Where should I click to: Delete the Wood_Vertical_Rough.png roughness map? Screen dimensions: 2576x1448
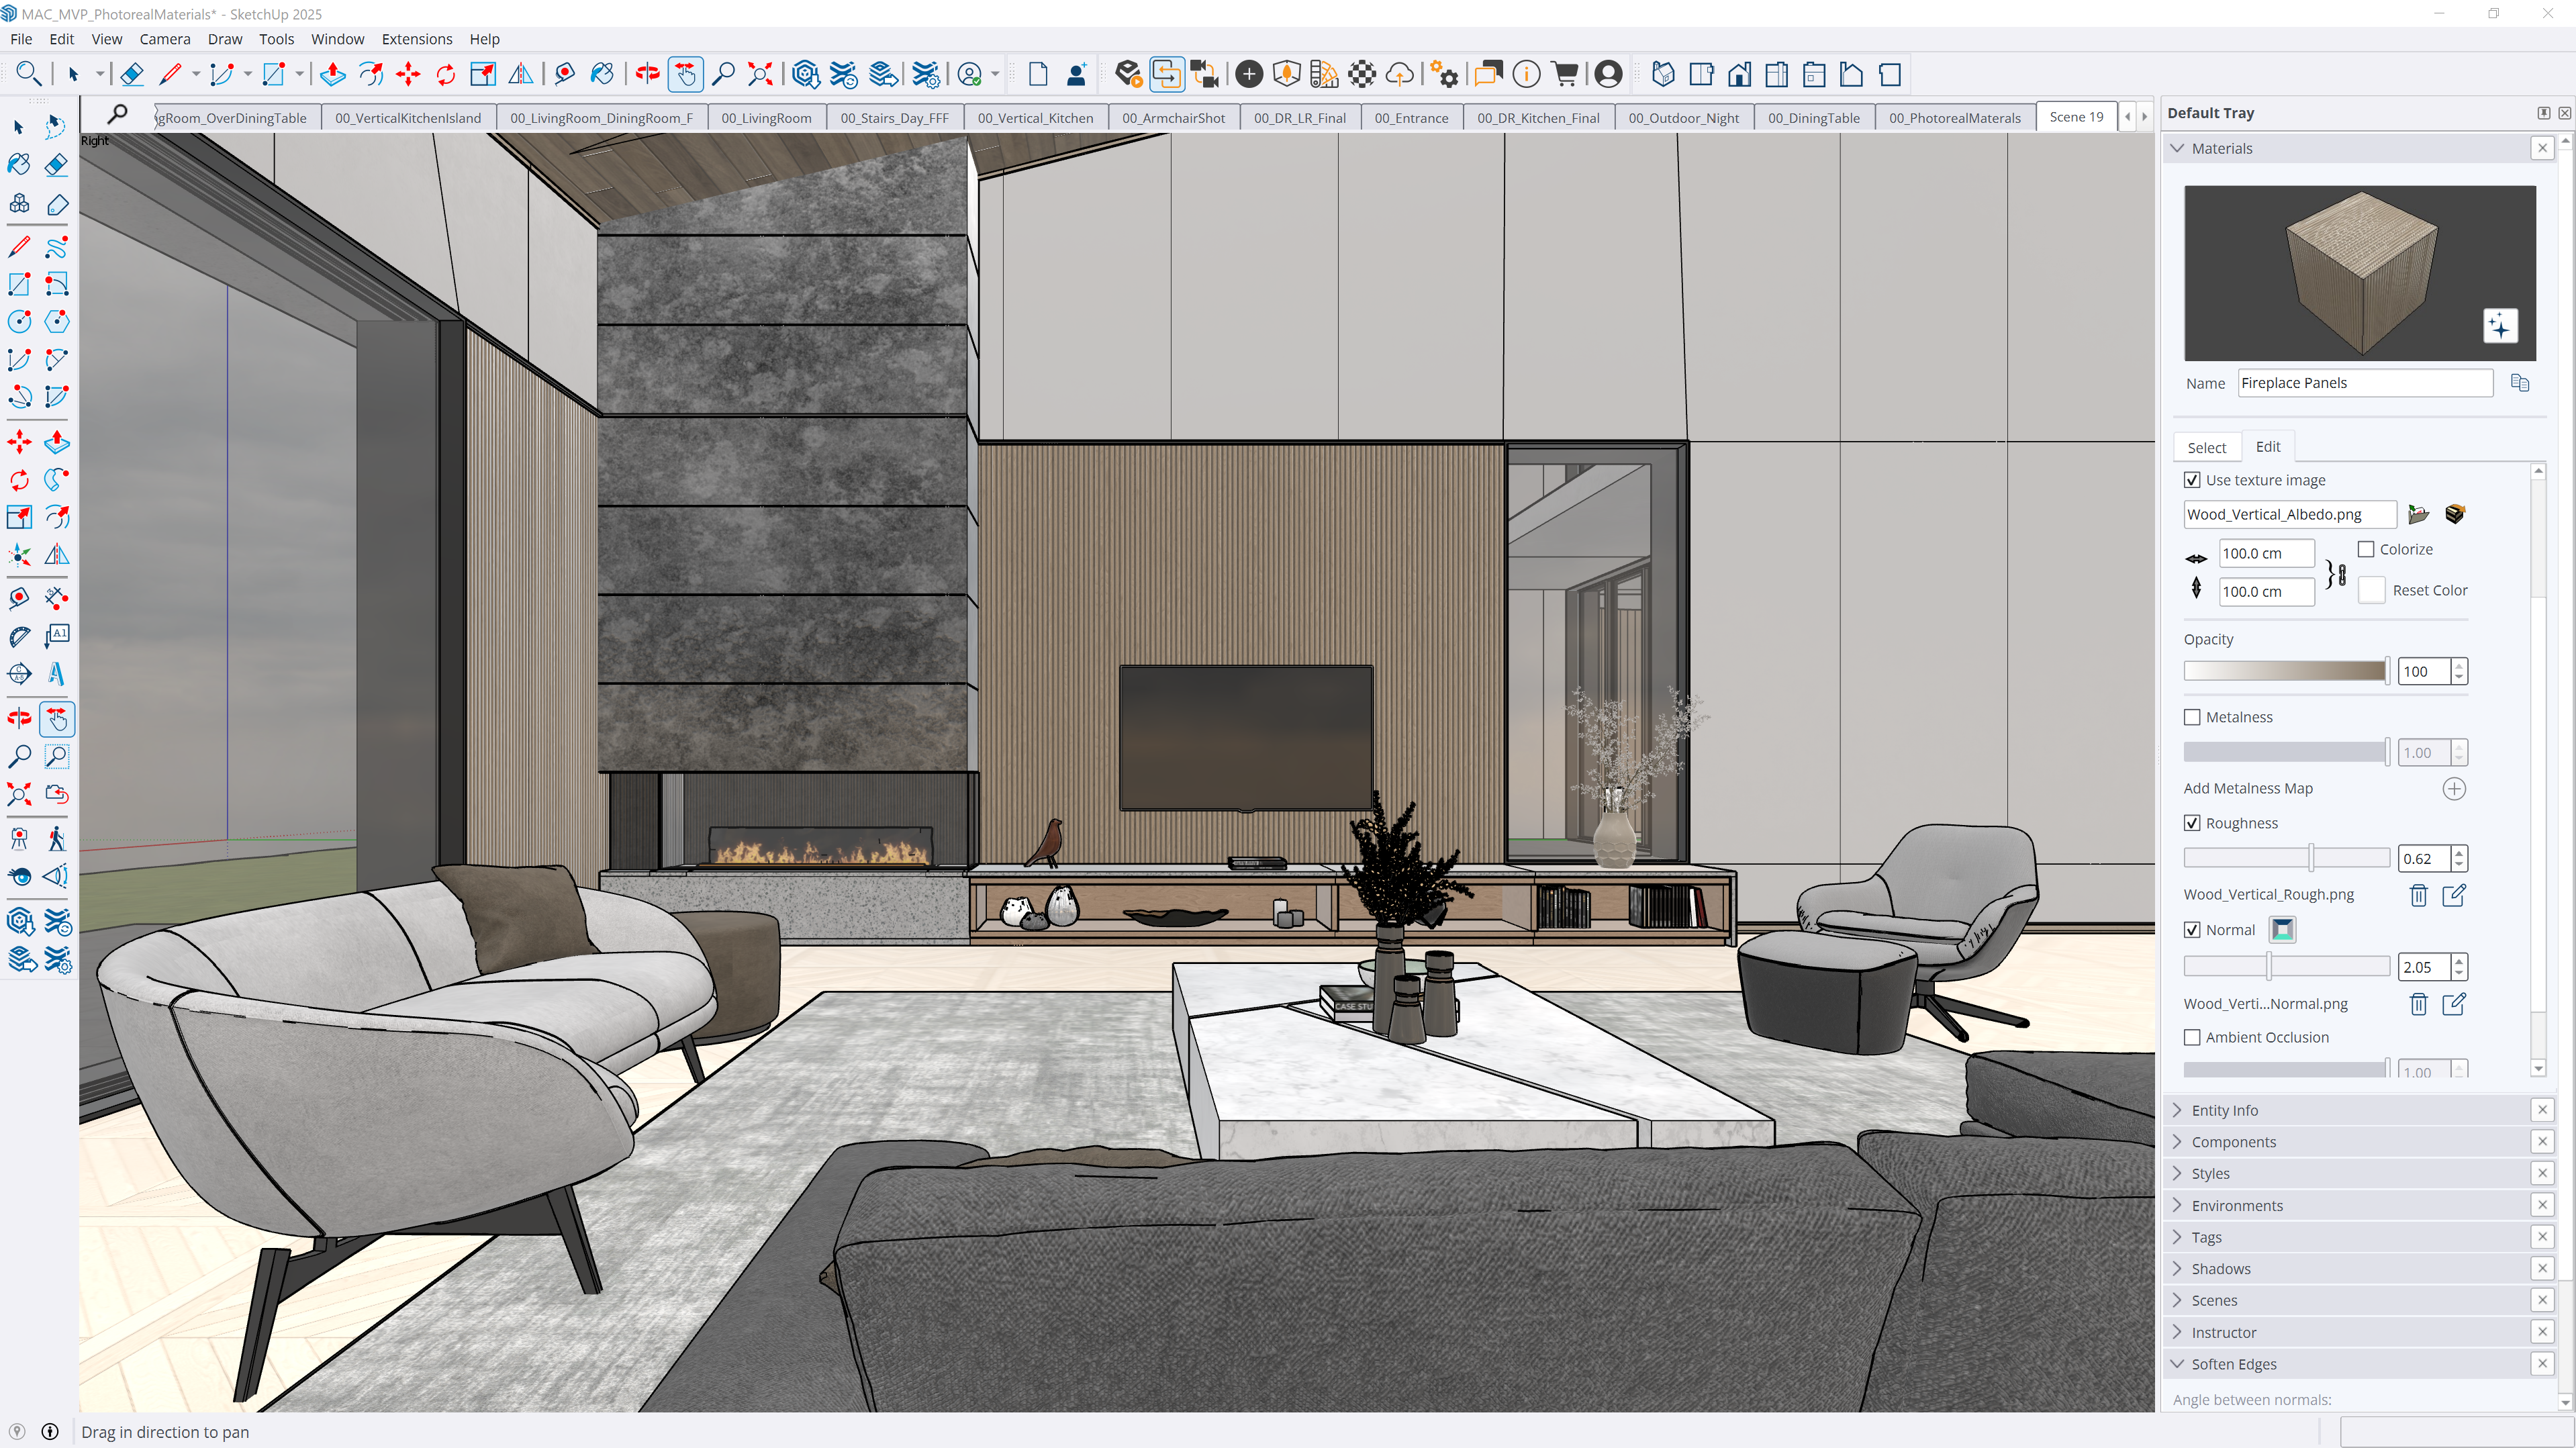(x=2418, y=895)
